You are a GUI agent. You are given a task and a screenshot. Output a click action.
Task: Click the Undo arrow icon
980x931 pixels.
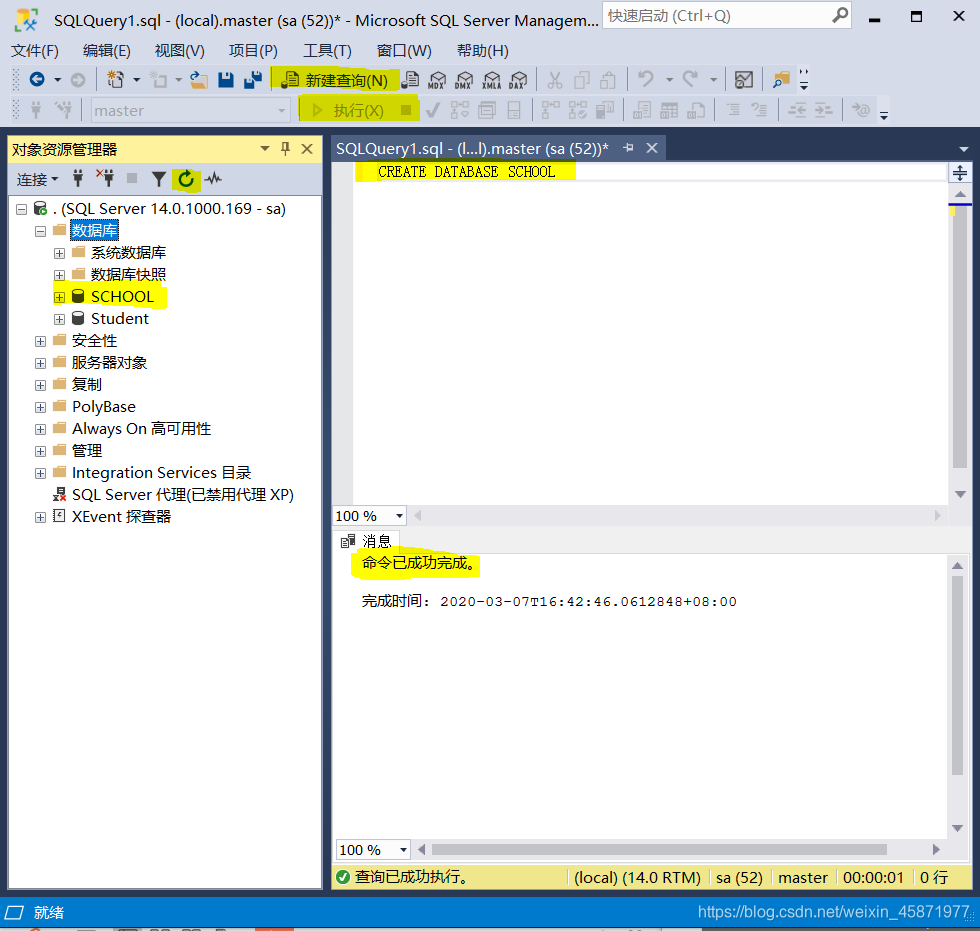645,79
